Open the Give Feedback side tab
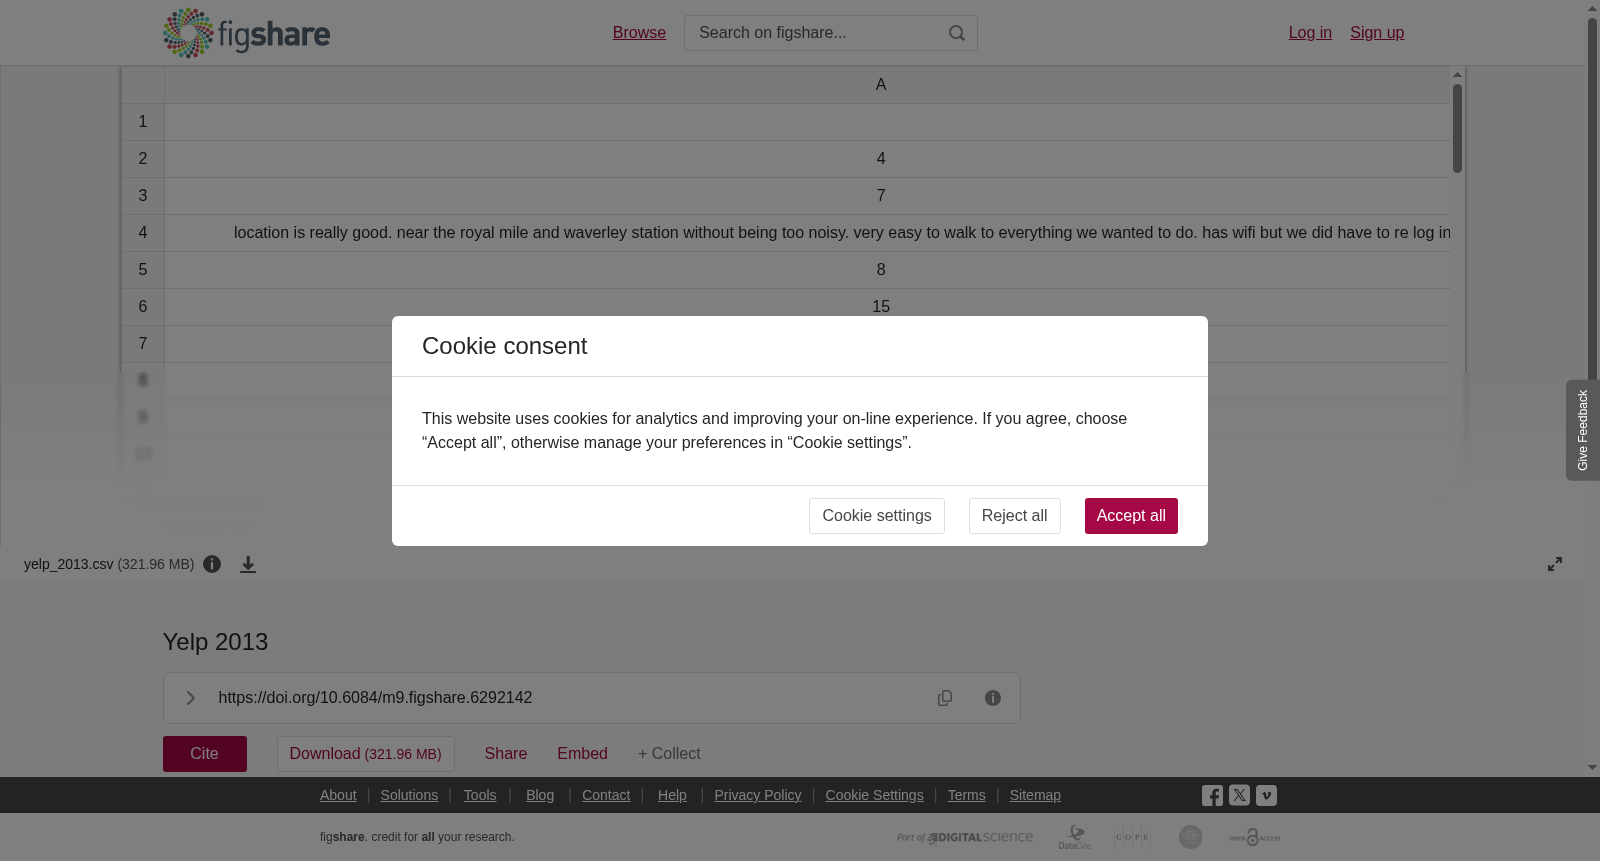Screen dimensions: 1600x861 tap(1582, 430)
